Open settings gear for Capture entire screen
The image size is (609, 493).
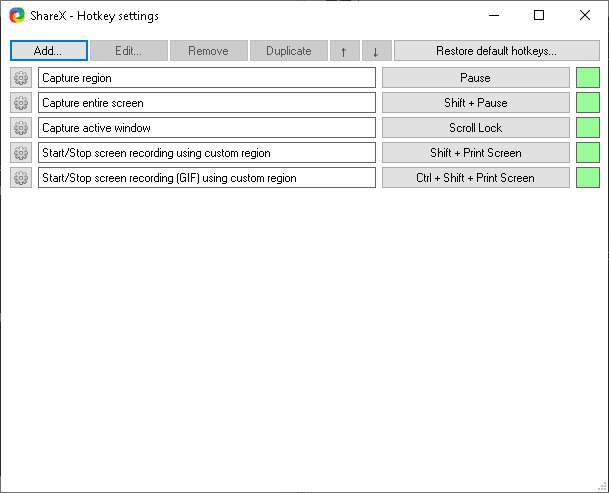pos(21,103)
